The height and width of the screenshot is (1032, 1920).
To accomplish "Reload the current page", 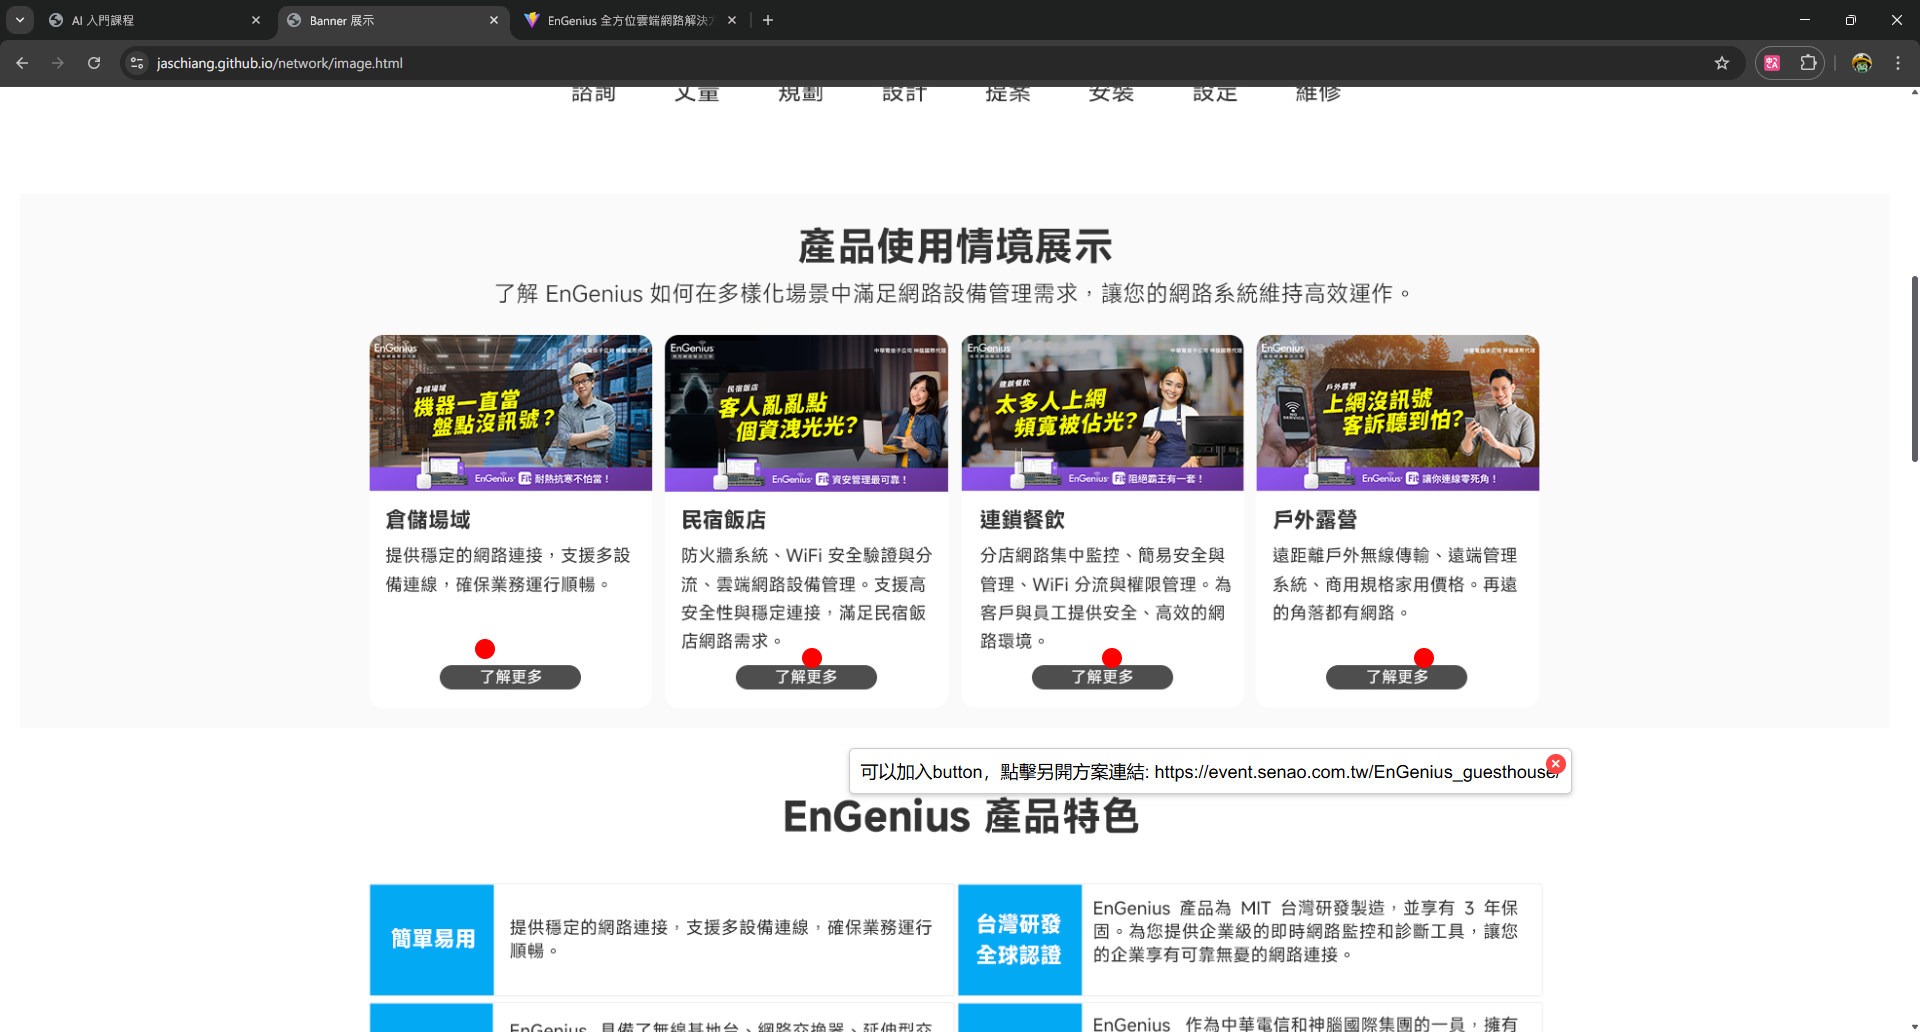I will tap(94, 63).
